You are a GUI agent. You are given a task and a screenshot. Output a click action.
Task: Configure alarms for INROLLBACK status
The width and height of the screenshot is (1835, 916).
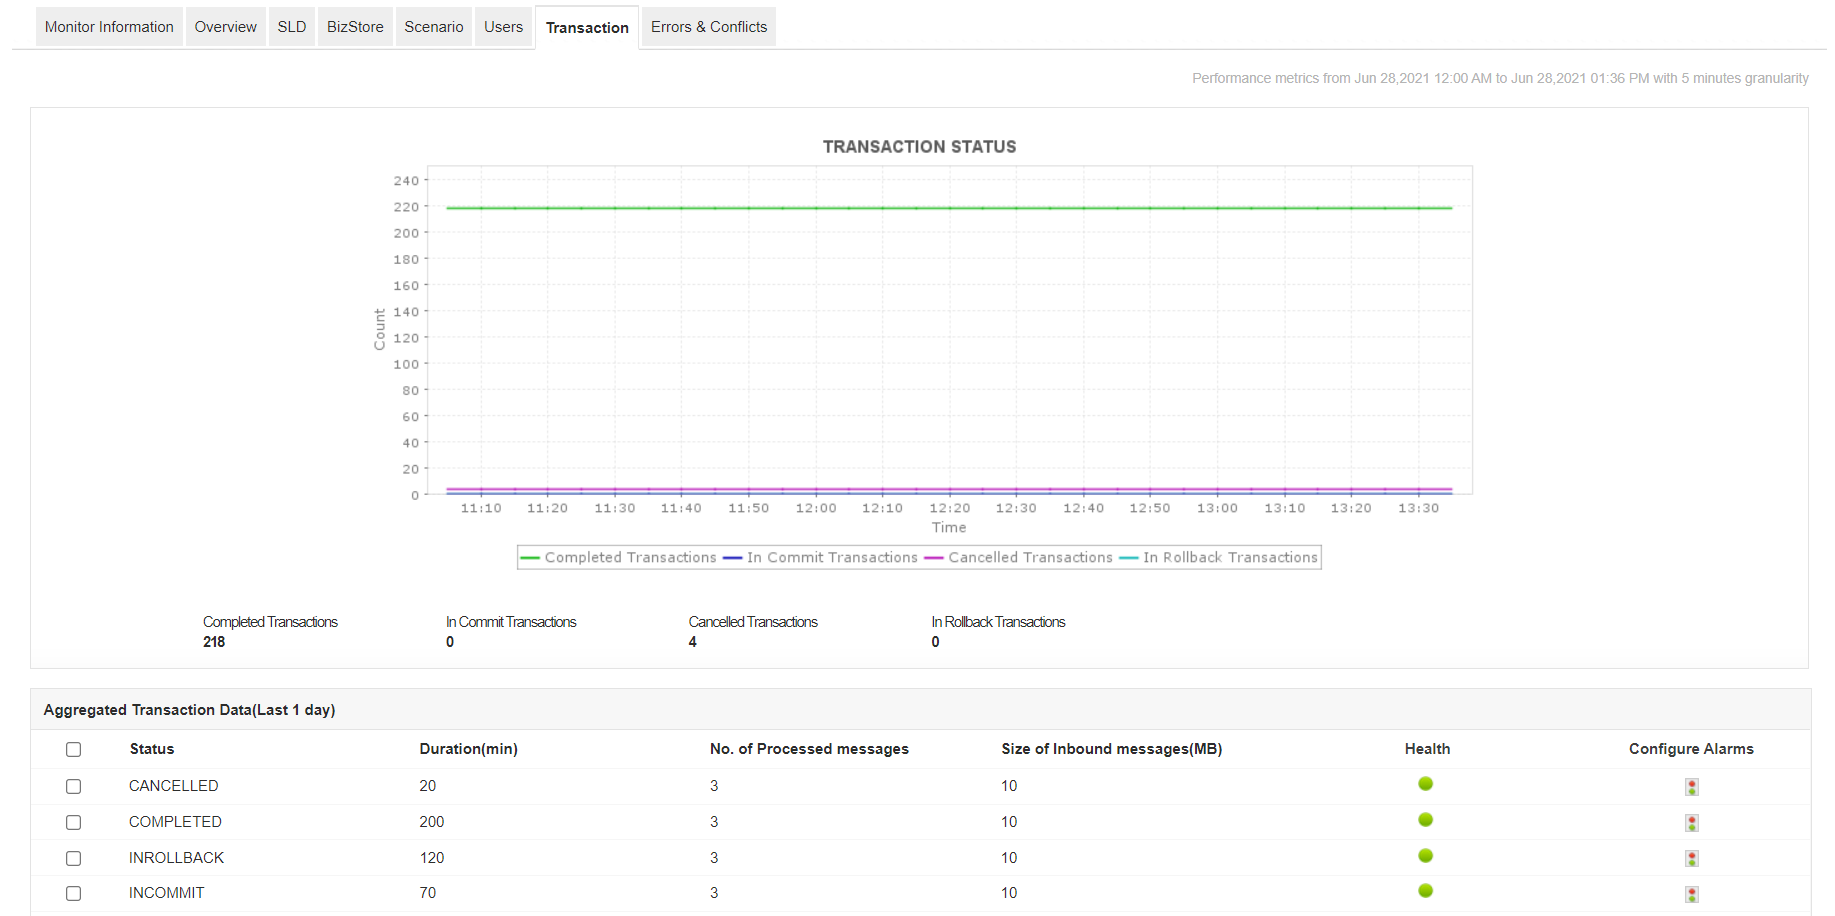[1691, 858]
